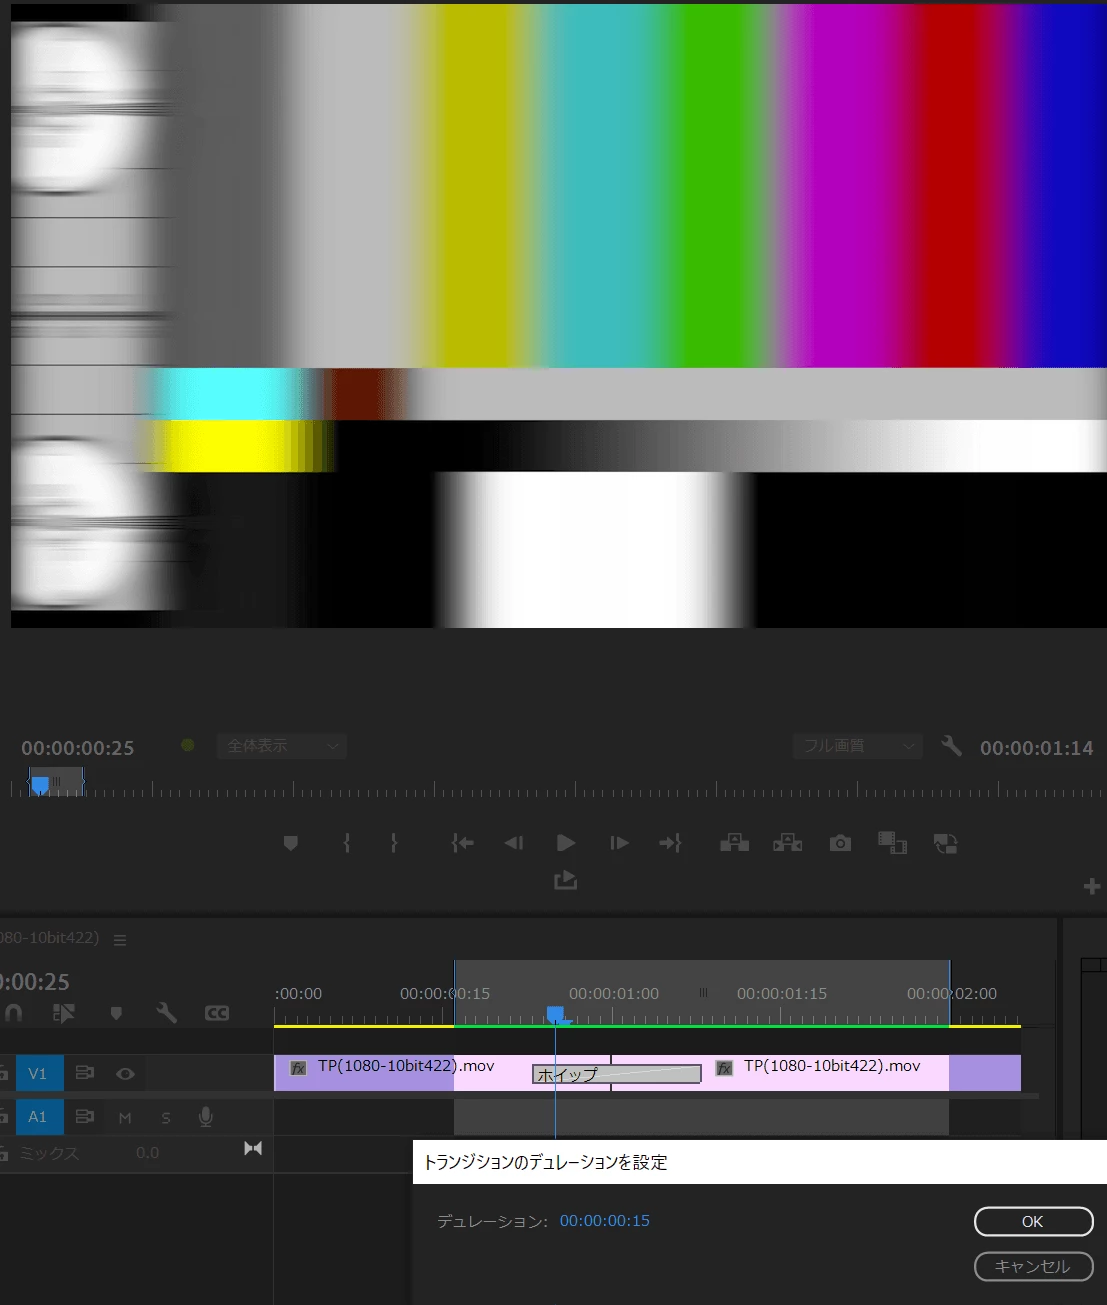
Task: Play the program monitor preview
Action: (x=566, y=843)
